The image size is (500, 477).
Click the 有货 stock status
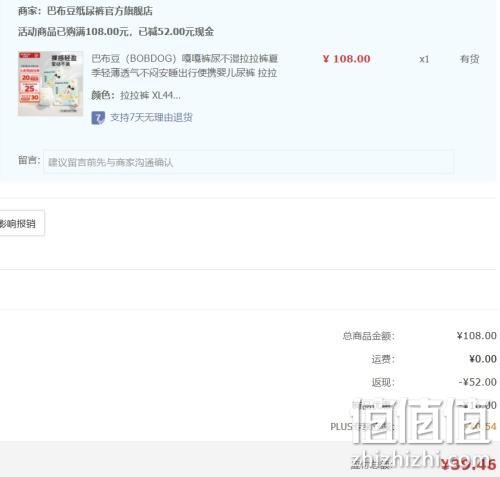tap(470, 59)
